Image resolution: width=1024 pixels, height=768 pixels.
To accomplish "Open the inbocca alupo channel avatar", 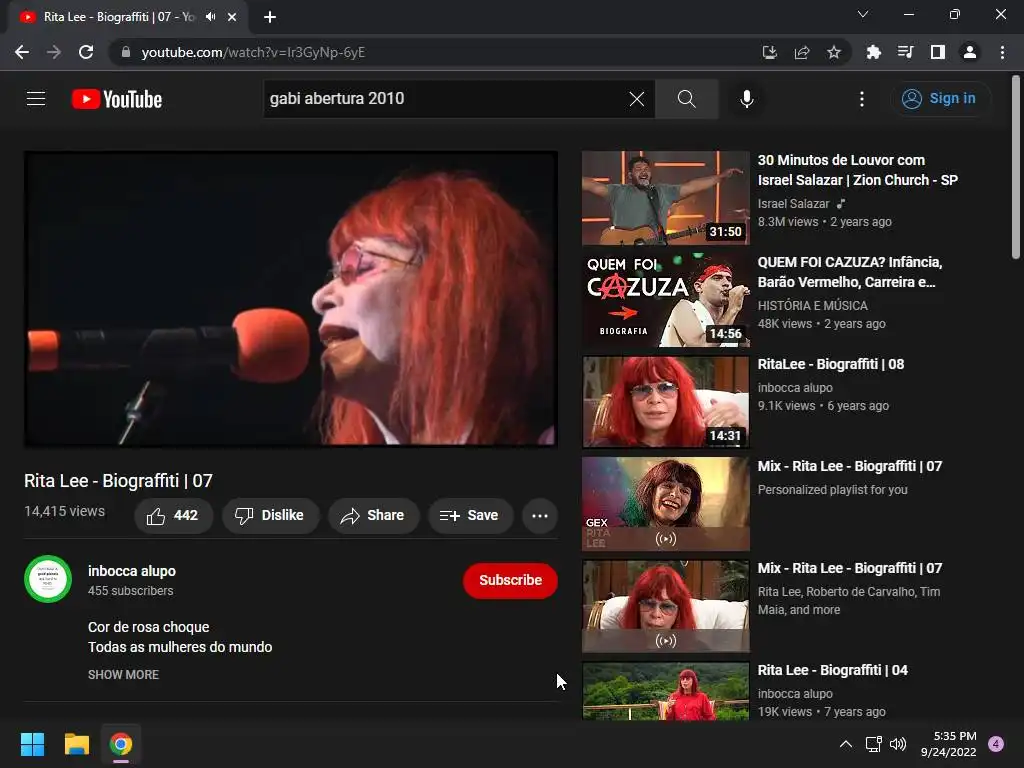I will pos(48,579).
